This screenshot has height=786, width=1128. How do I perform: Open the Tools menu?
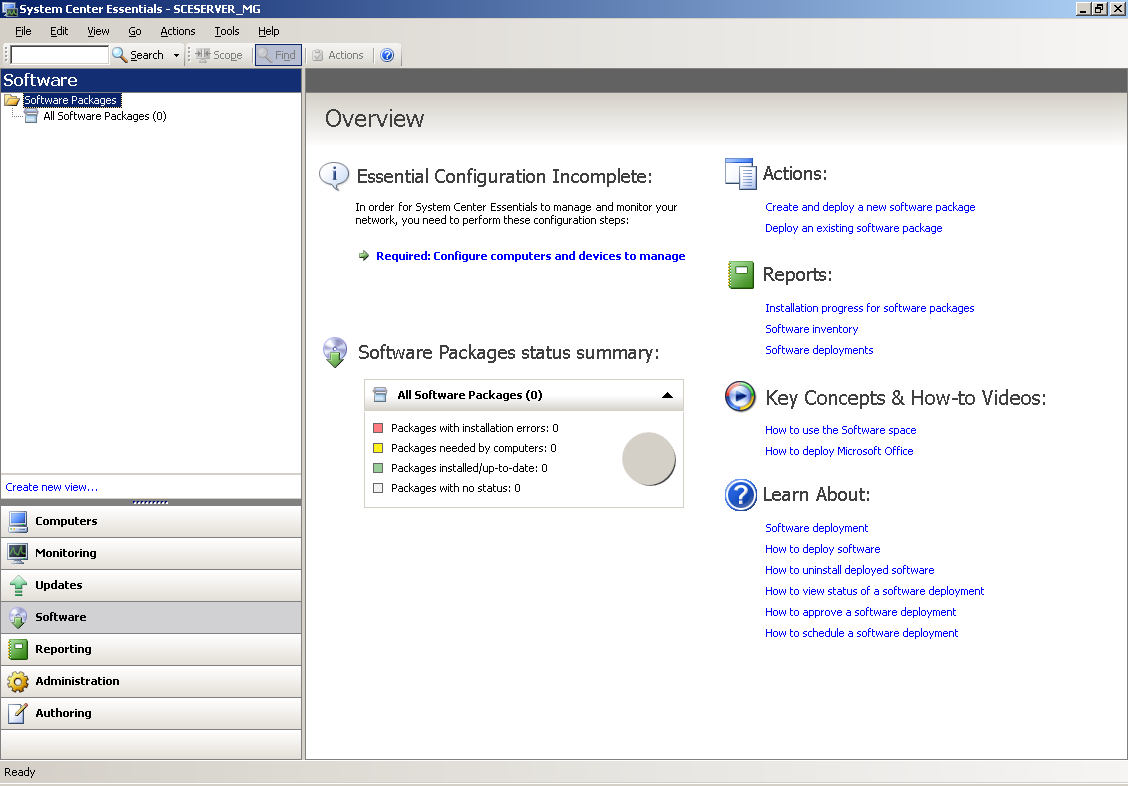tap(227, 31)
